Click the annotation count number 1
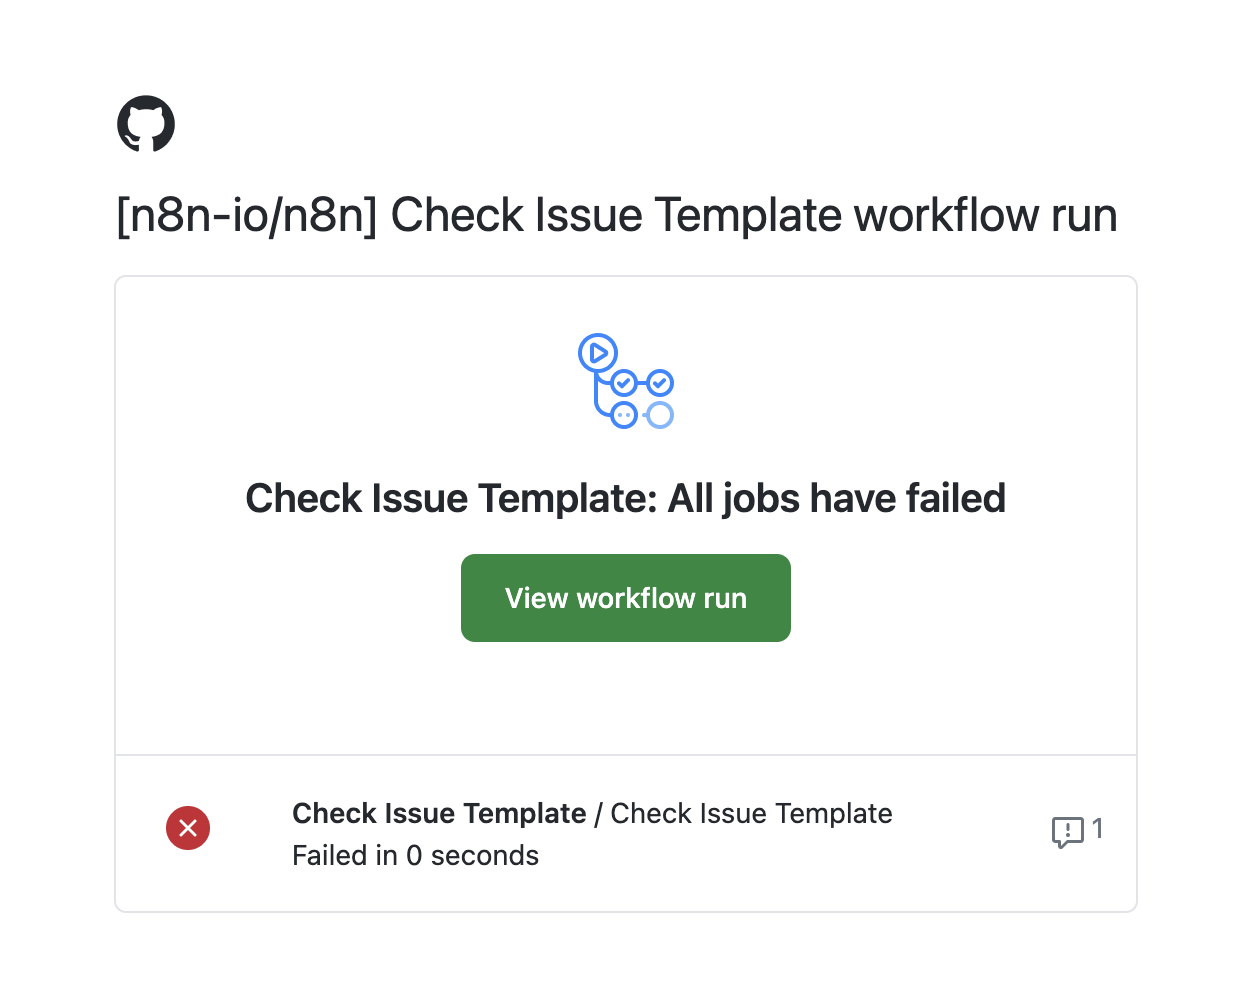The width and height of the screenshot is (1252, 1000). point(1097,829)
